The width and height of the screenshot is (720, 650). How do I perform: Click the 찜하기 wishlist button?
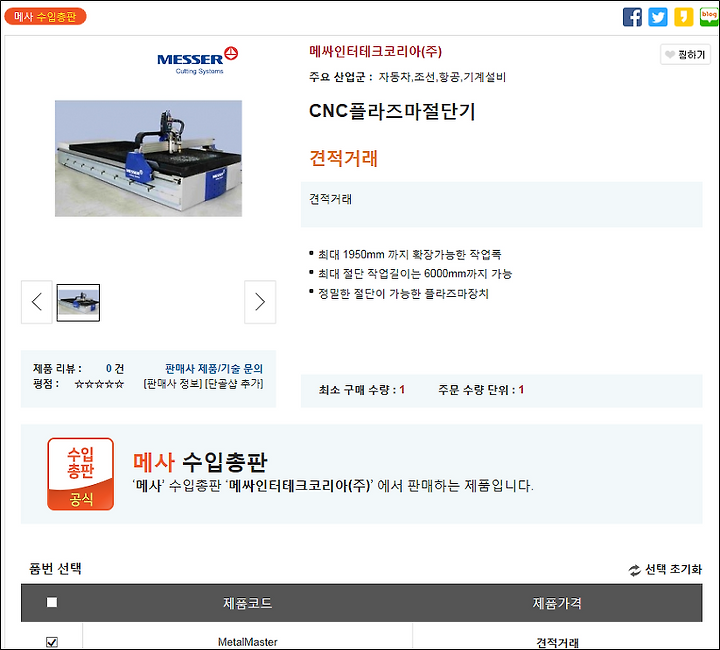pos(685,54)
